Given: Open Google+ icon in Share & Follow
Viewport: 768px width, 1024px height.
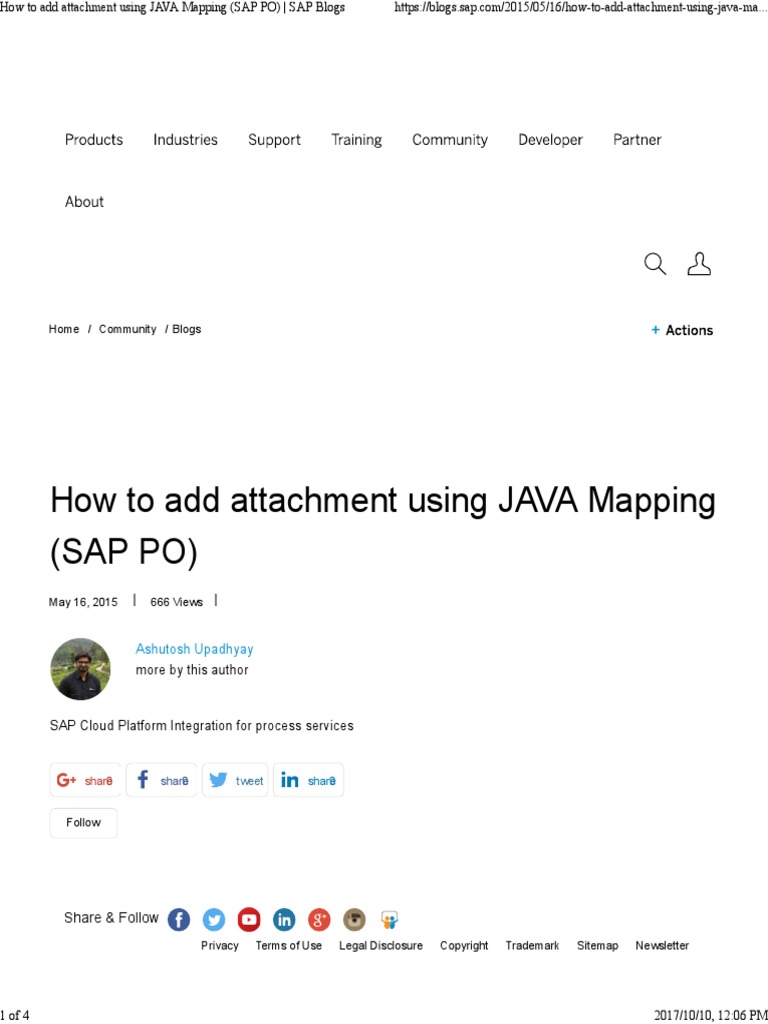Looking at the screenshot, I should (319, 920).
